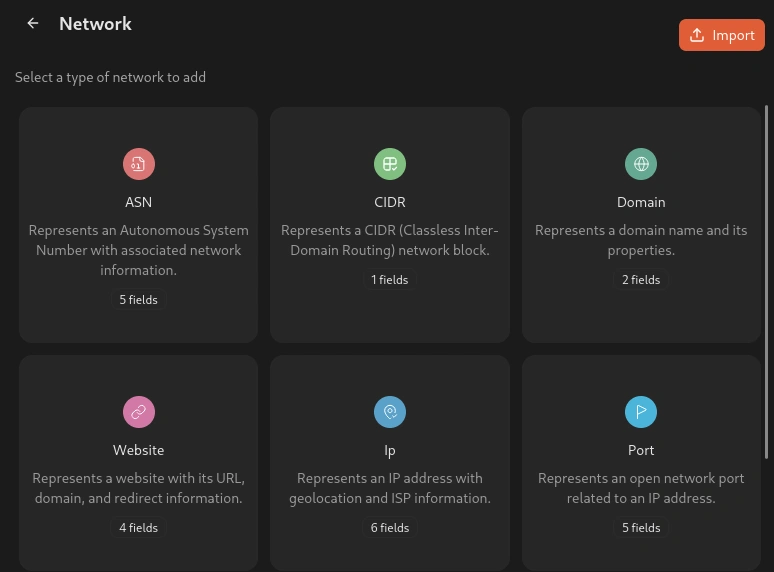Click the Domain "2 fields" badge
Image resolution: width=774 pixels, height=572 pixels.
641,280
